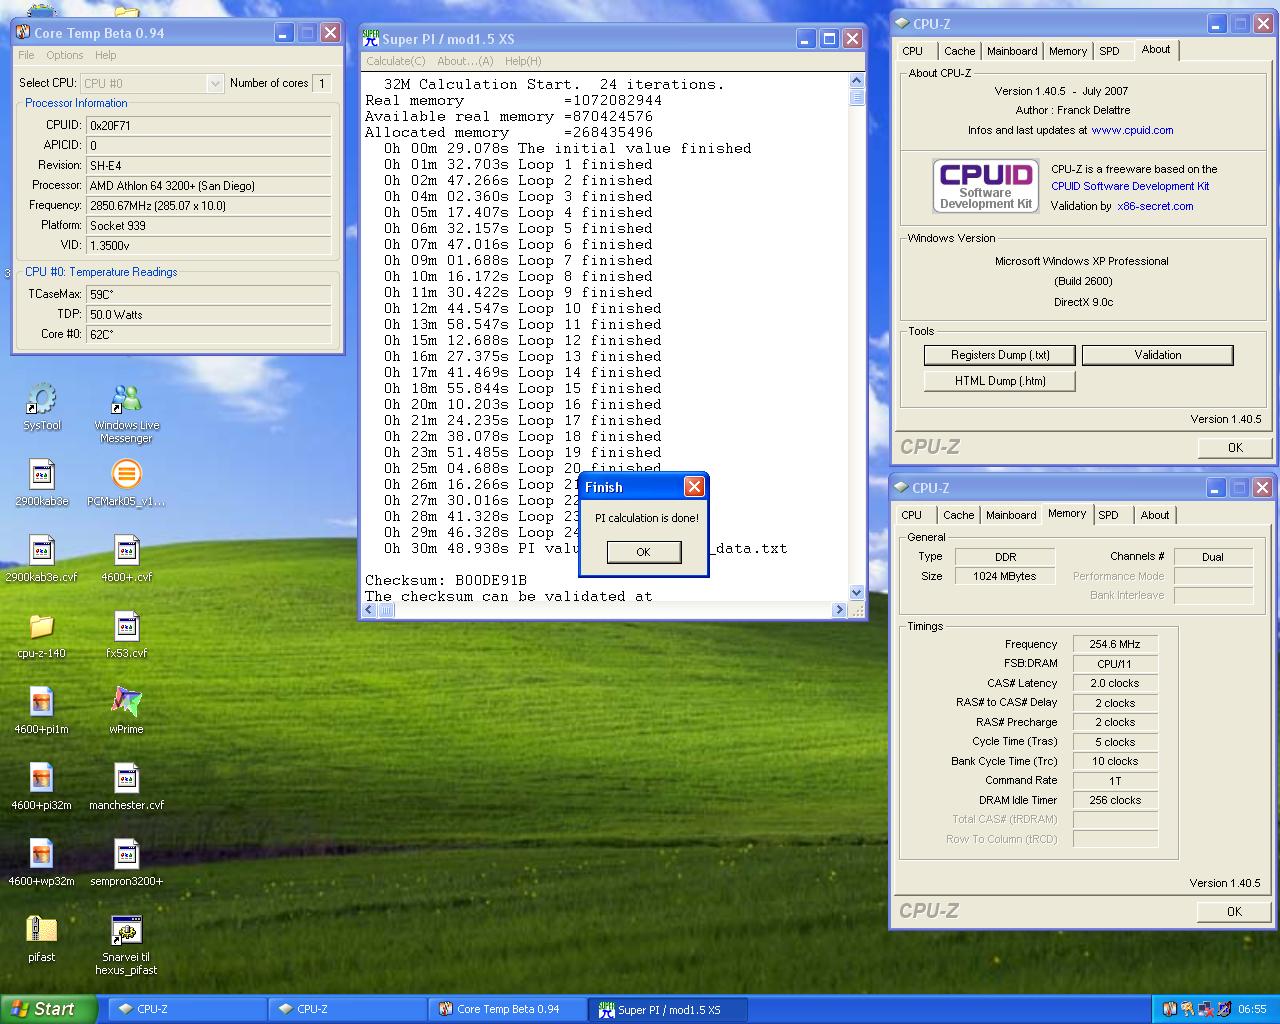Click the bottom CPU-Z window title icon

point(901,488)
